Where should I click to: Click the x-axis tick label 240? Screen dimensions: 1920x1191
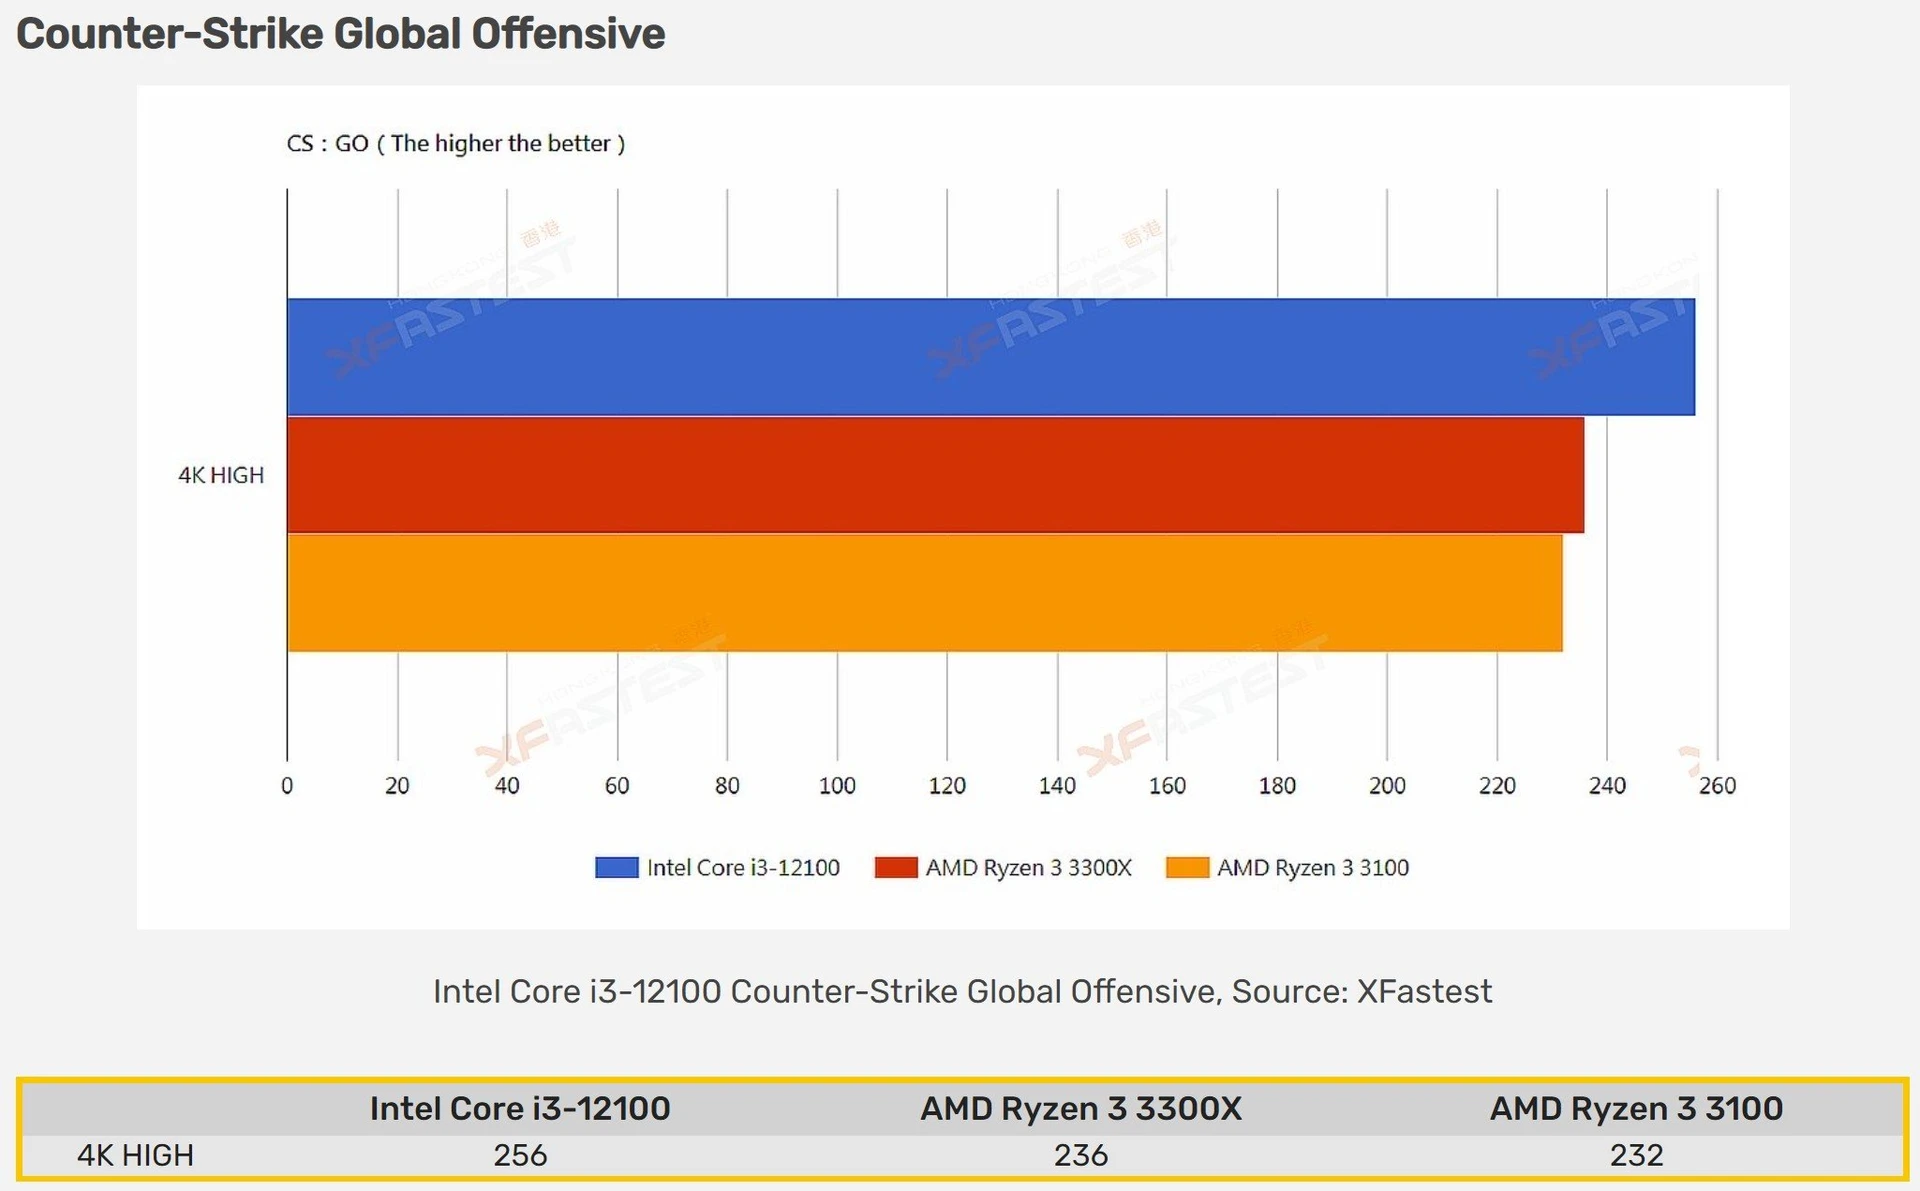[x=1607, y=786]
